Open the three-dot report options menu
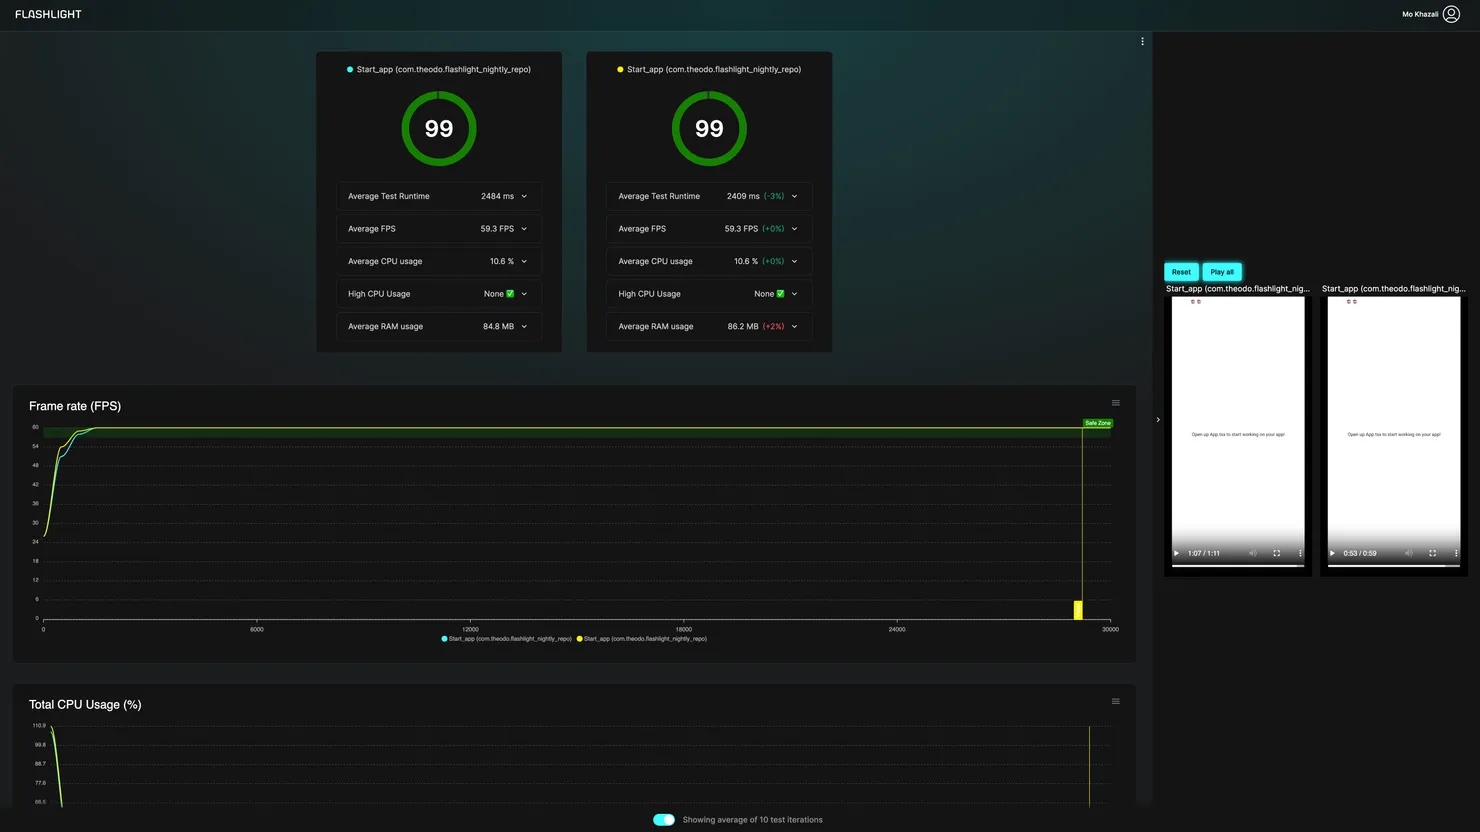 point(1142,41)
